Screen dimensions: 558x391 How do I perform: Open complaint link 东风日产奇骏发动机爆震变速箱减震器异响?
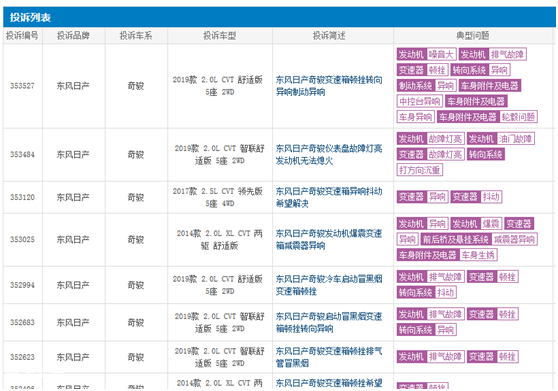pos(329,239)
